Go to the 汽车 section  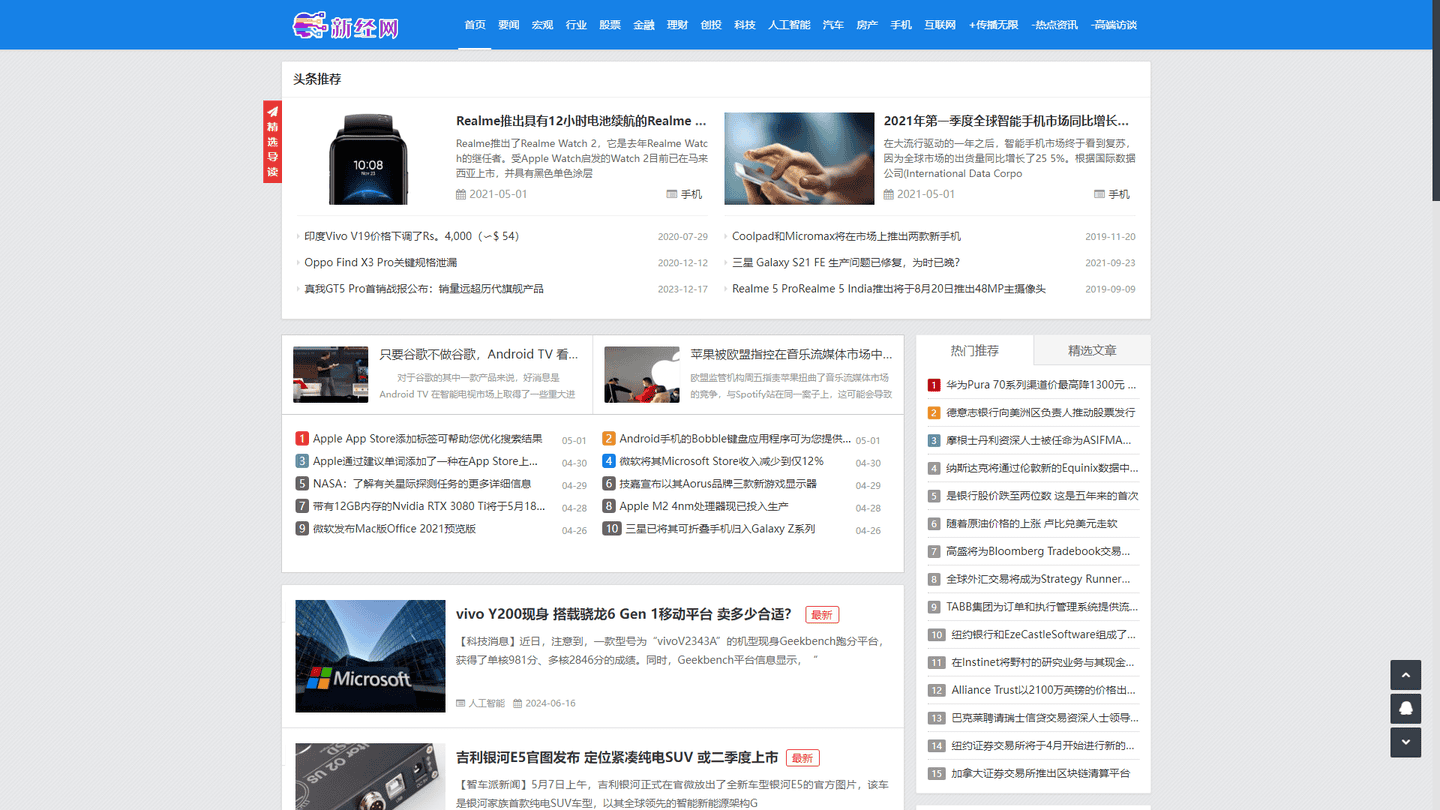(833, 25)
